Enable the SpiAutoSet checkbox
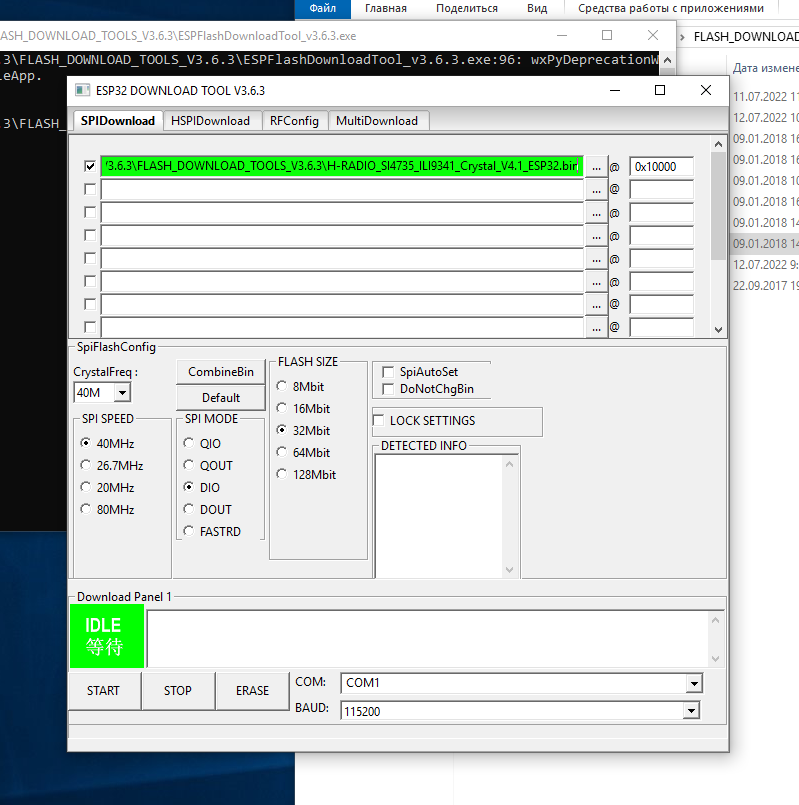The height and width of the screenshot is (805, 799). [388, 372]
